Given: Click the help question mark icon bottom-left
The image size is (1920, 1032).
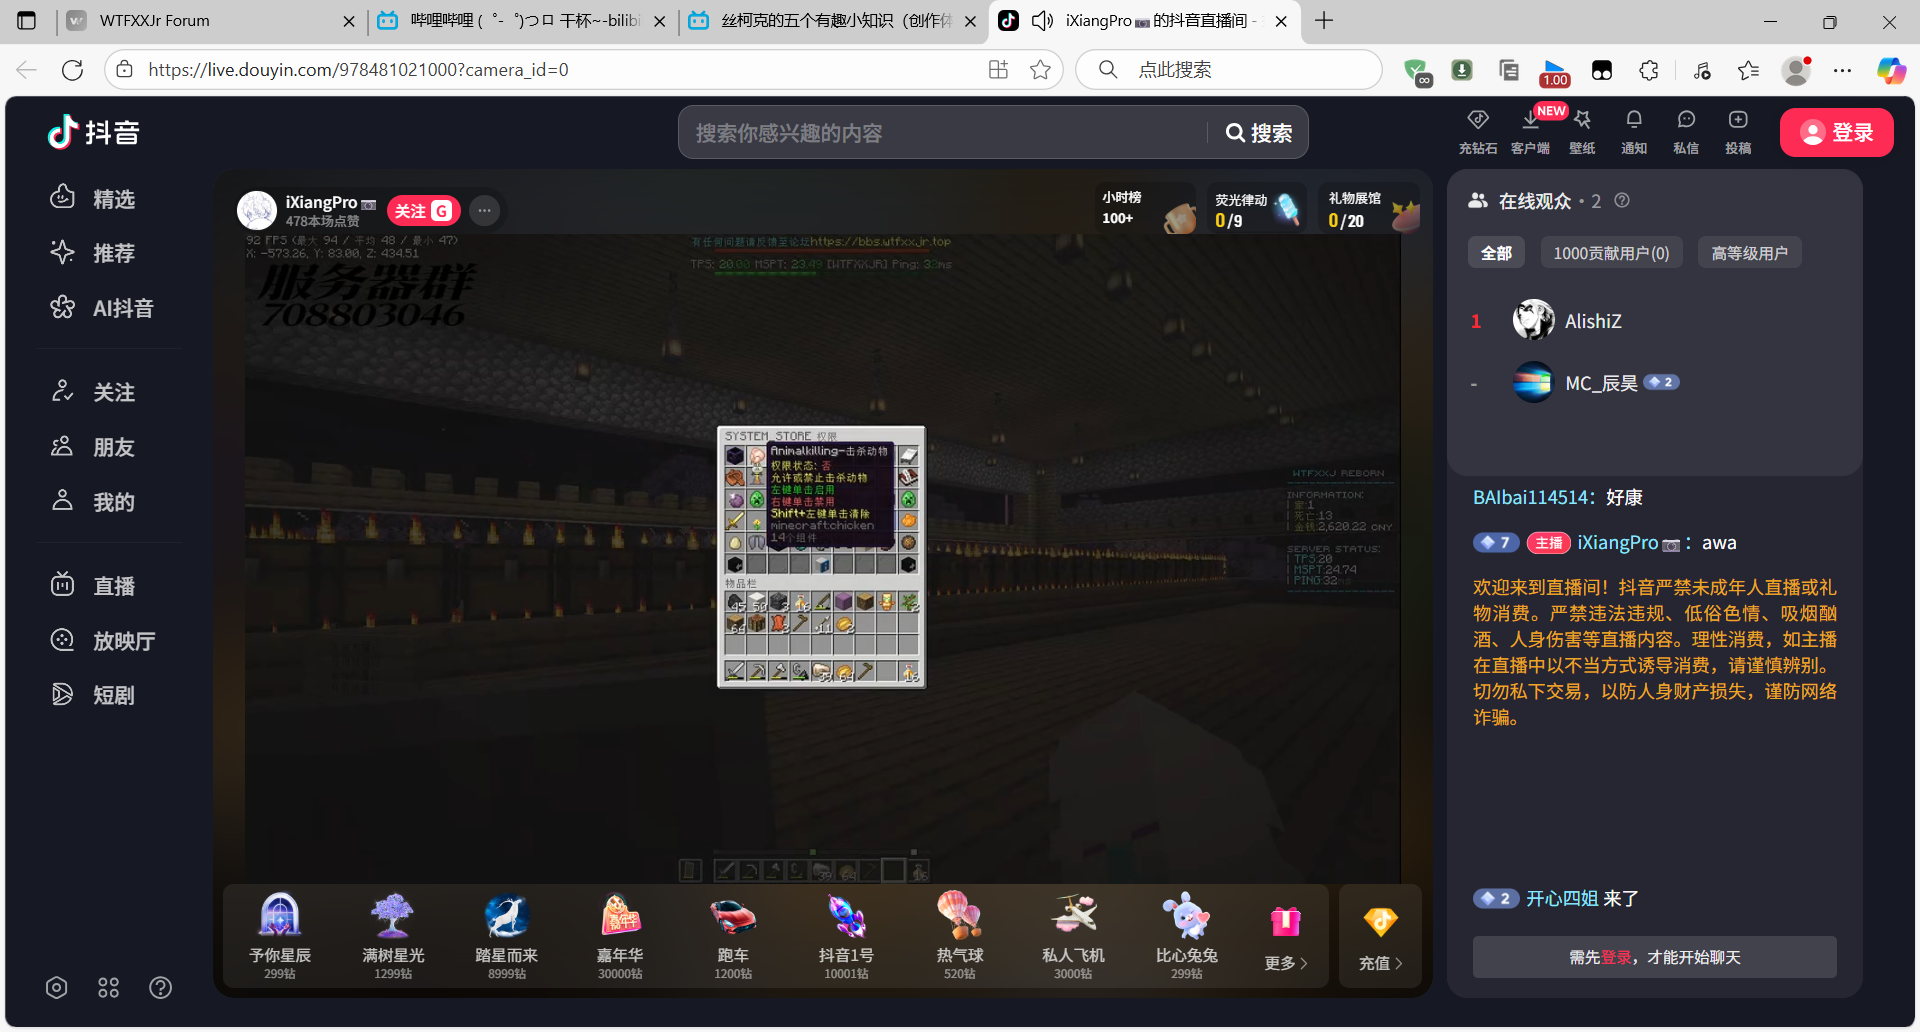Looking at the screenshot, I should click(160, 988).
